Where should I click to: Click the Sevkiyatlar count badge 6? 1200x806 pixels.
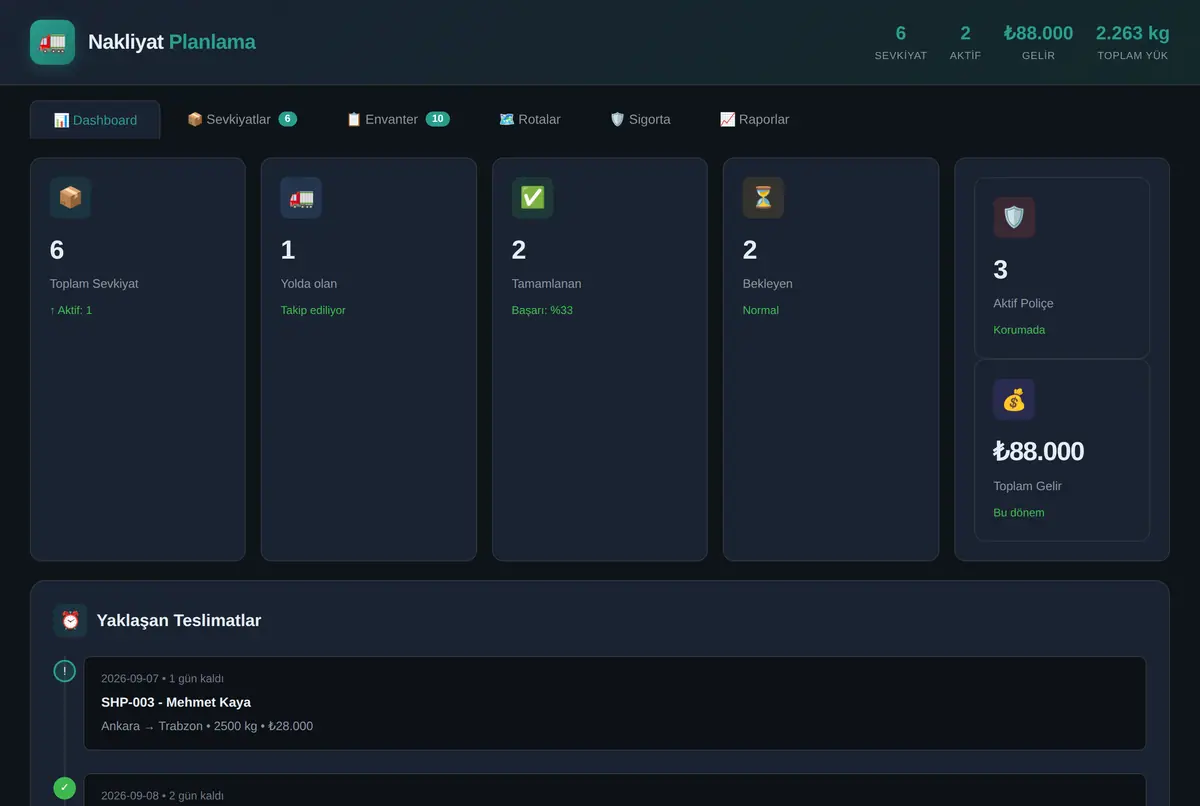pos(288,119)
